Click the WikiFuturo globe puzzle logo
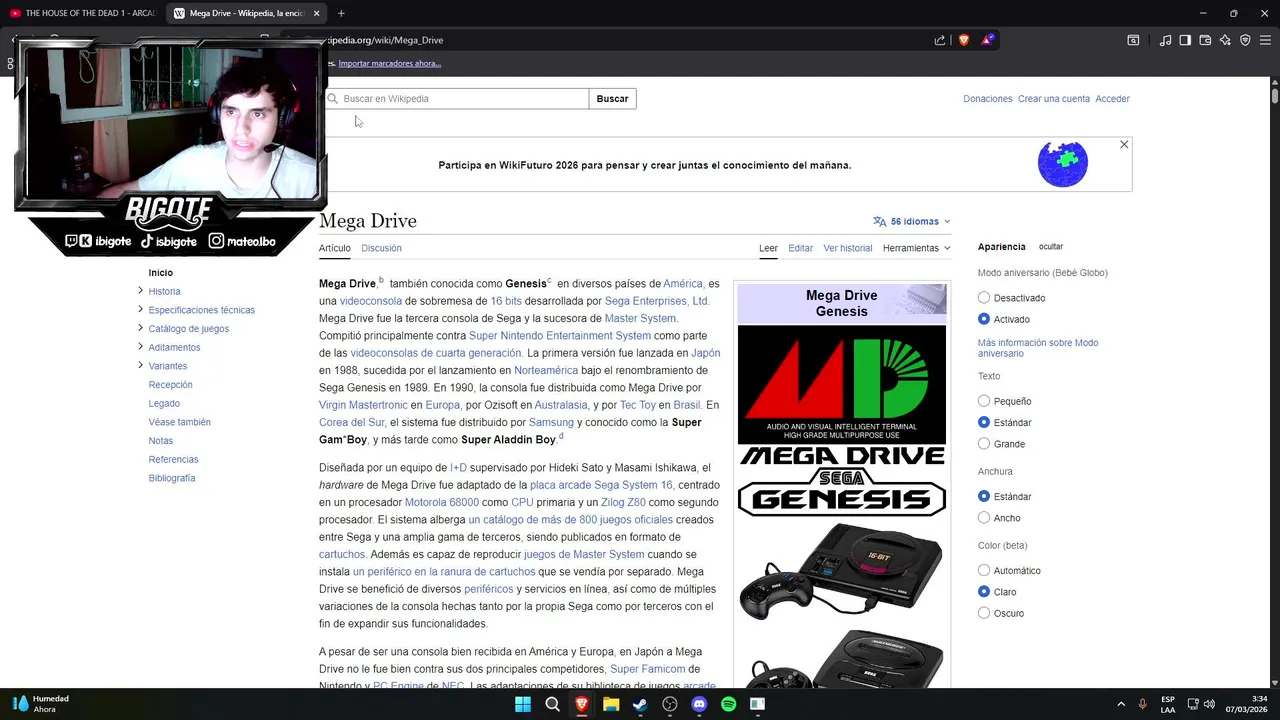Viewport: 1280px width, 720px height. click(x=1062, y=163)
